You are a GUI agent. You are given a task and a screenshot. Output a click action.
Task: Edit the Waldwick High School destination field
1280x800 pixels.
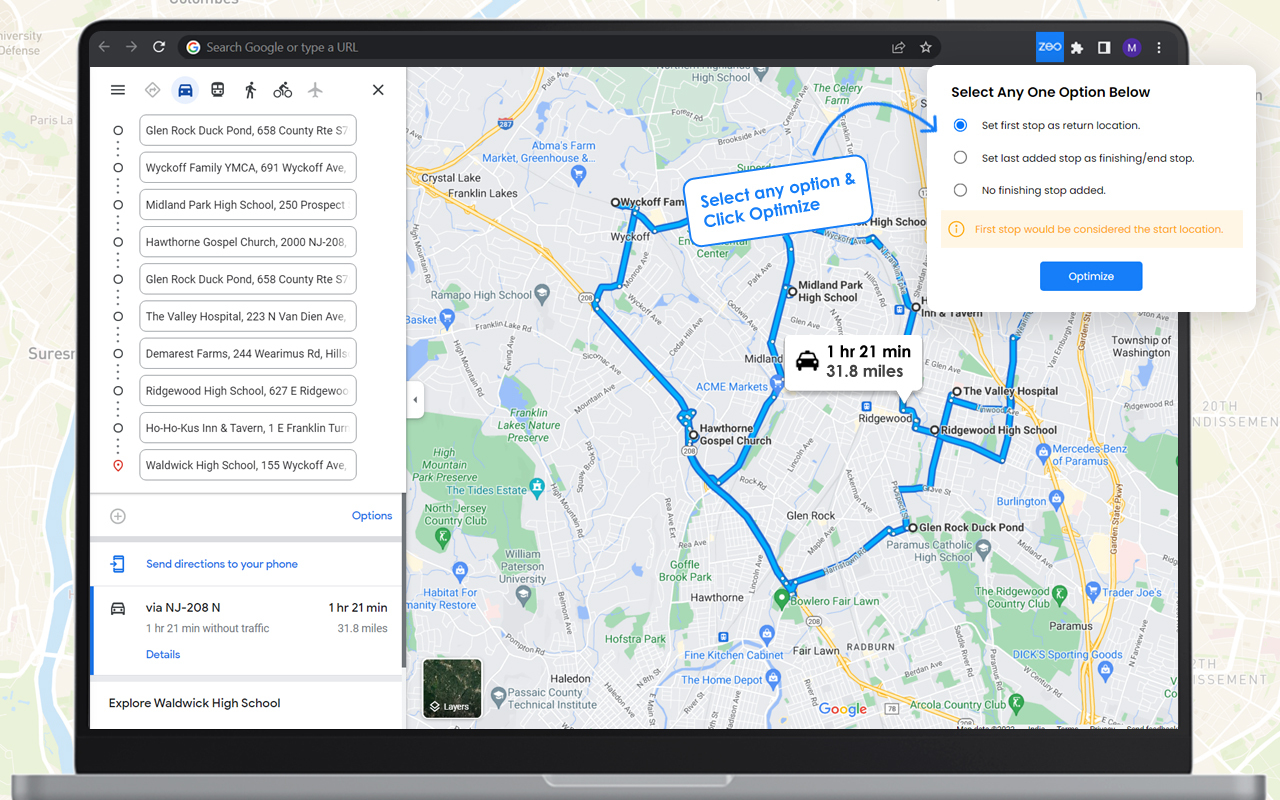click(247, 464)
